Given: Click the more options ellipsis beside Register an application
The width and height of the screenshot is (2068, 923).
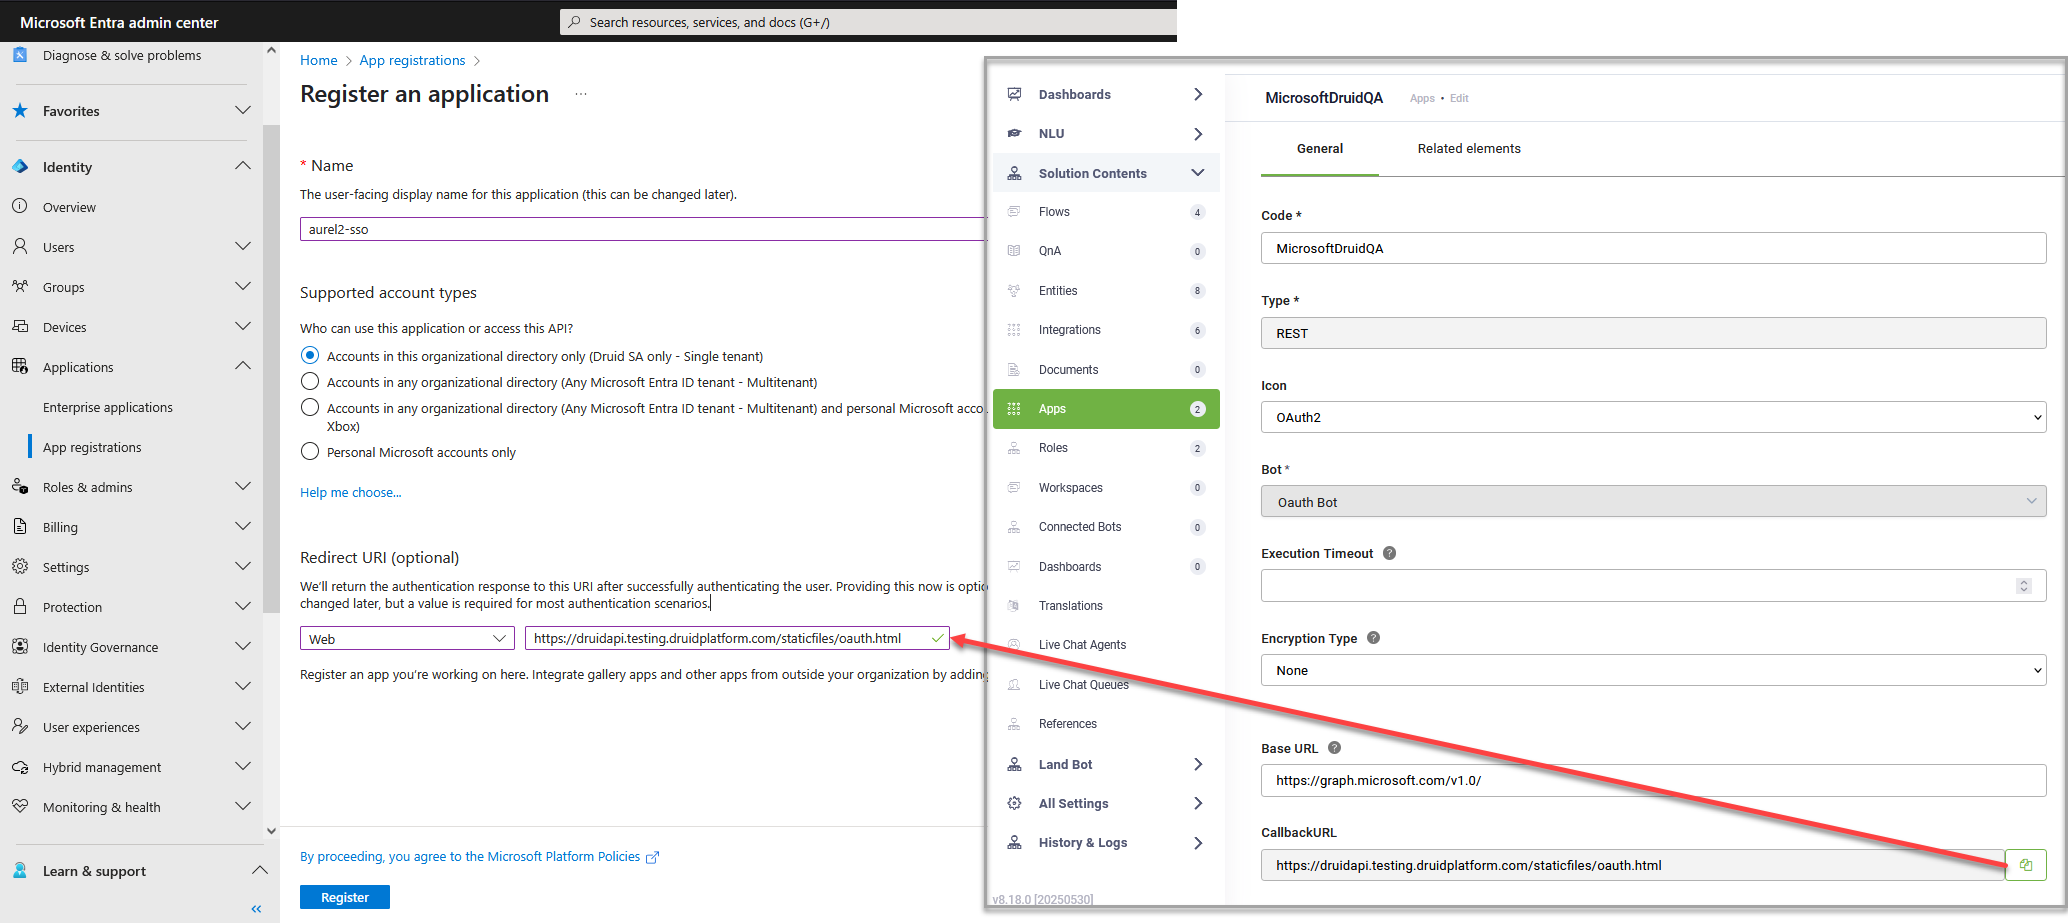Looking at the screenshot, I should [x=581, y=94].
